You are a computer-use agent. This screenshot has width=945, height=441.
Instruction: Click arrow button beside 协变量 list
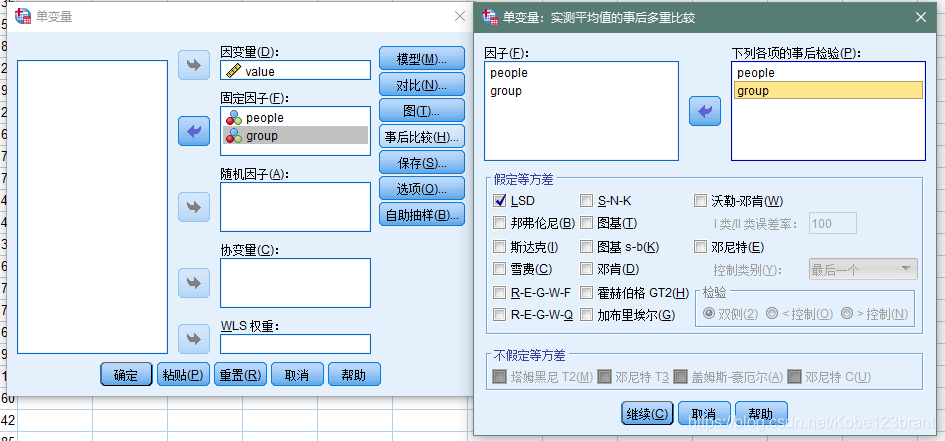click(x=194, y=283)
